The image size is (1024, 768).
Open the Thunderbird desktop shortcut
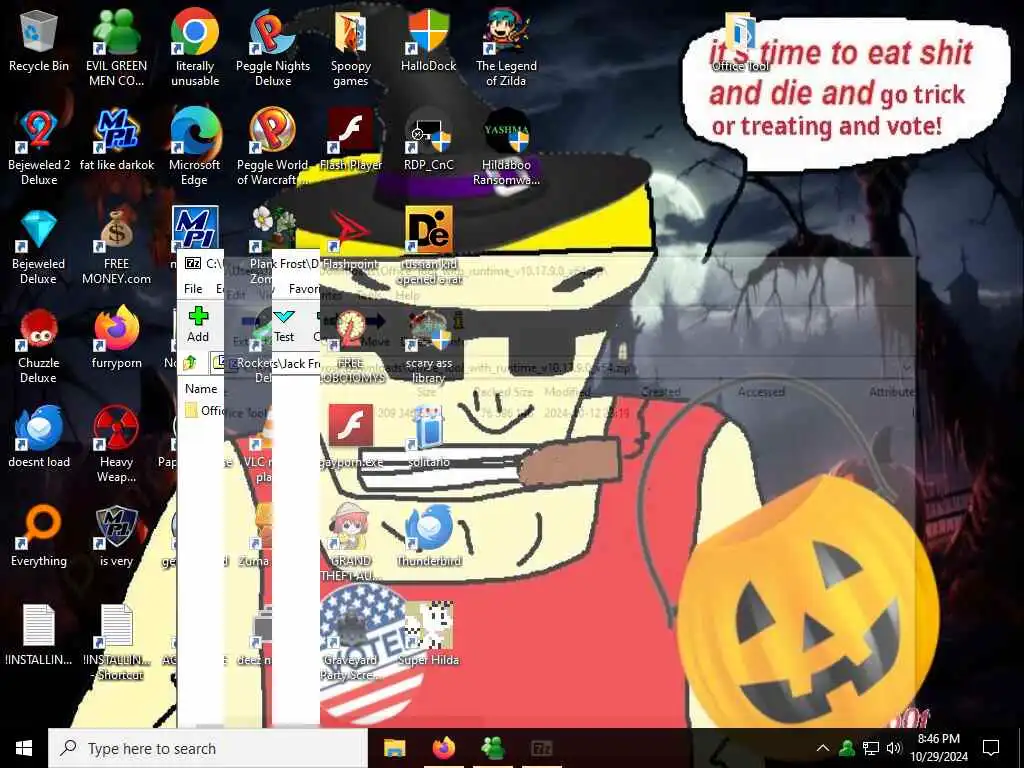[428, 537]
